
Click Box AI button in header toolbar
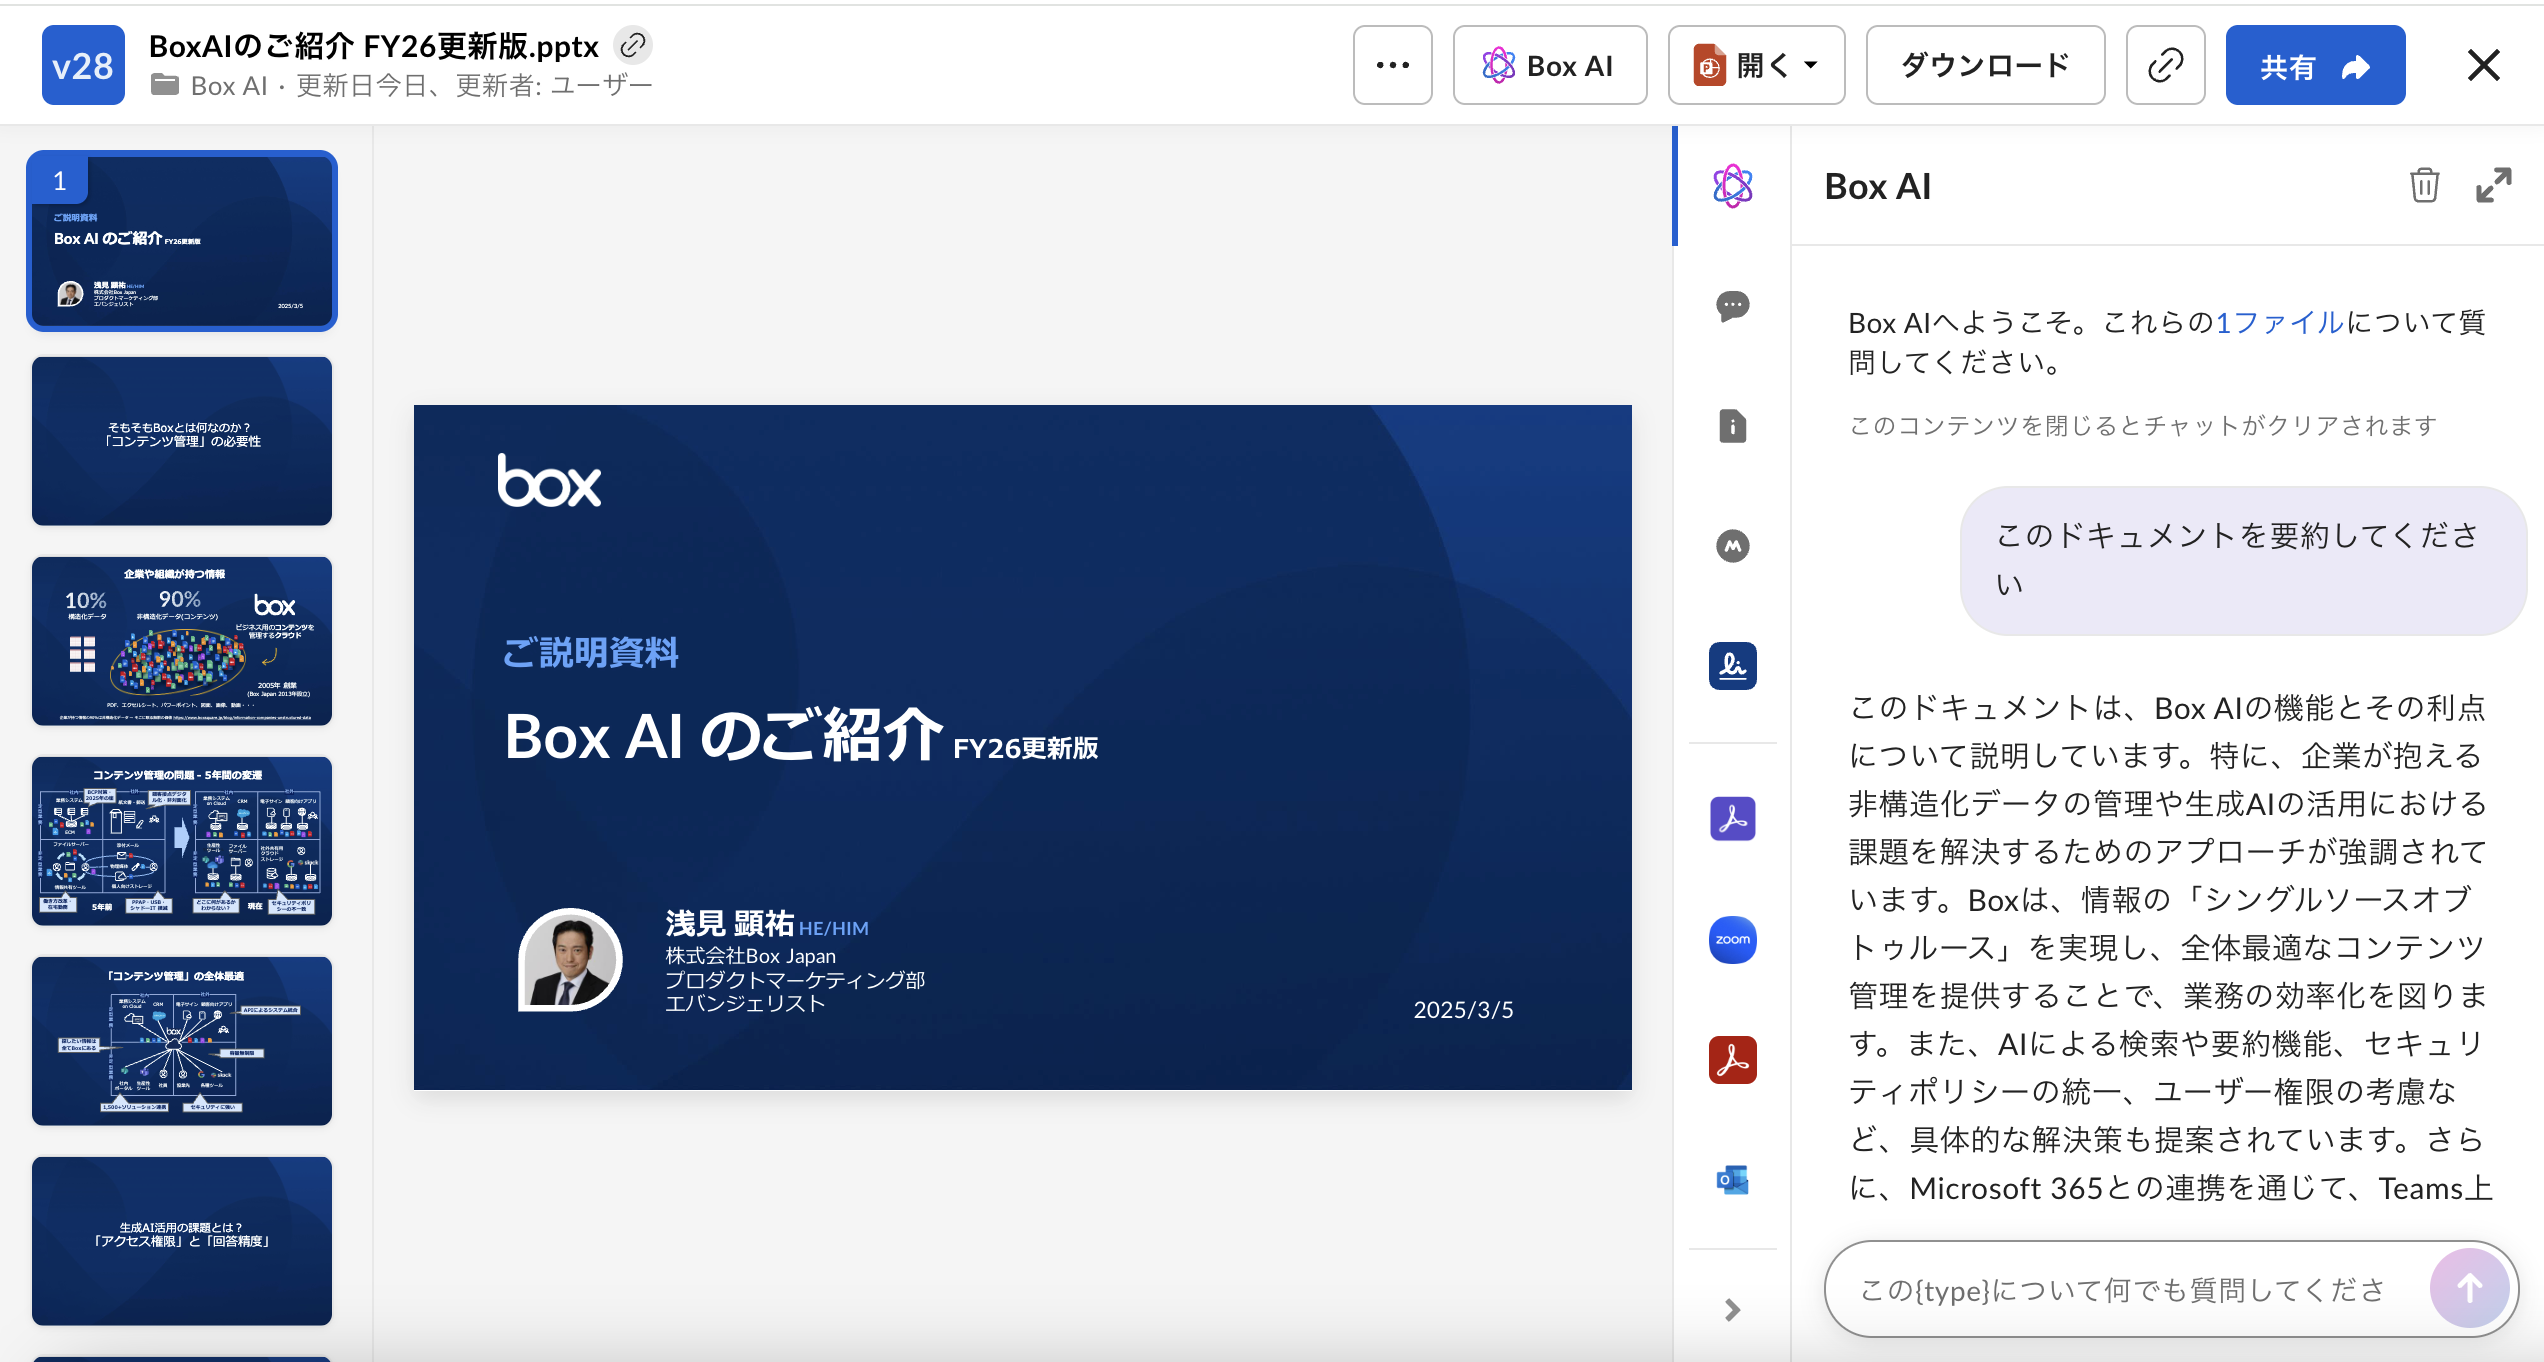pos(1549,65)
